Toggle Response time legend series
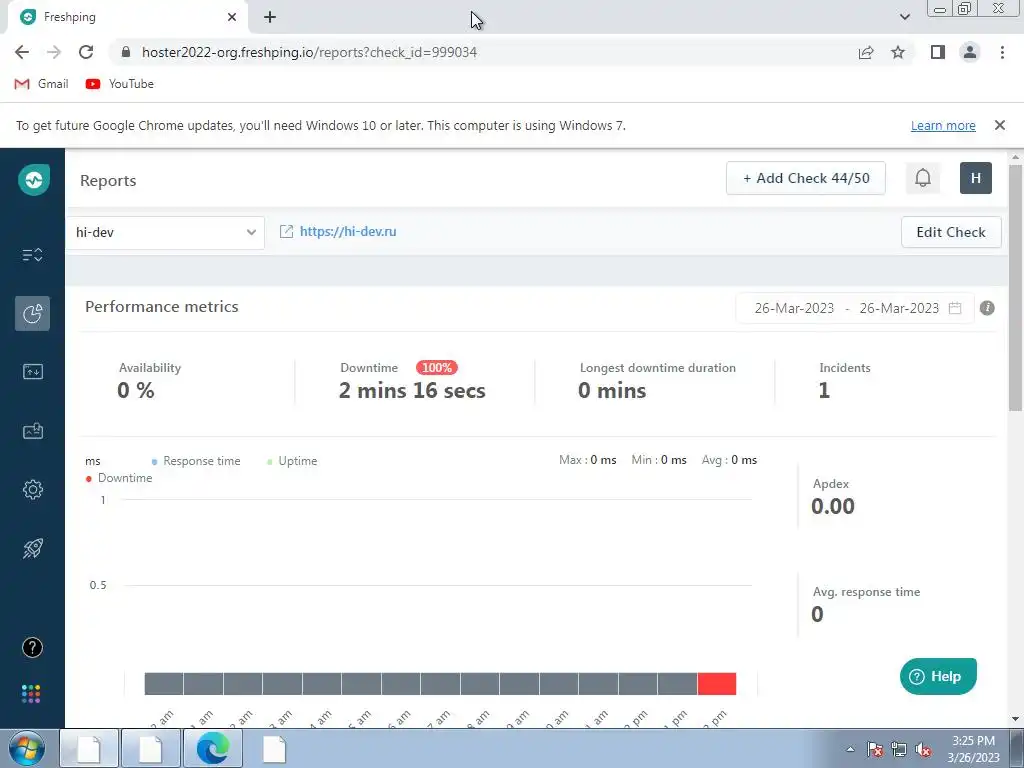Screen dimensions: 1024x768 click(x=196, y=461)
